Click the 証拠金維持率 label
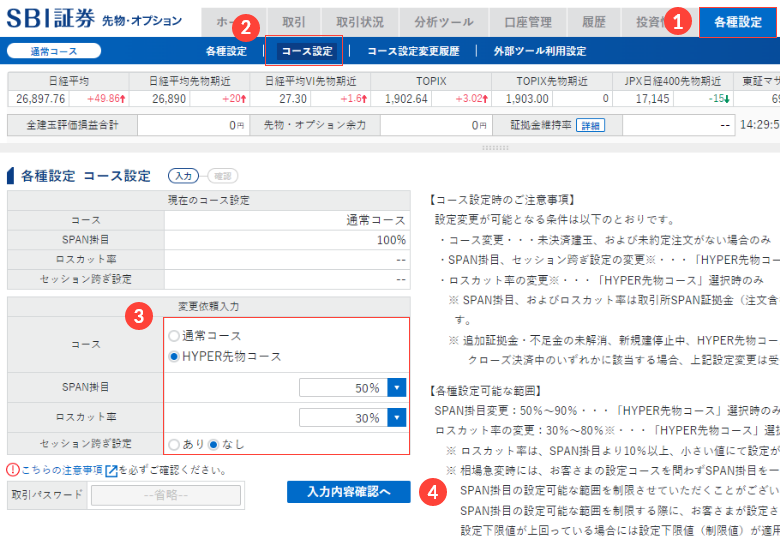780x539 pixels. pos(541,125)
